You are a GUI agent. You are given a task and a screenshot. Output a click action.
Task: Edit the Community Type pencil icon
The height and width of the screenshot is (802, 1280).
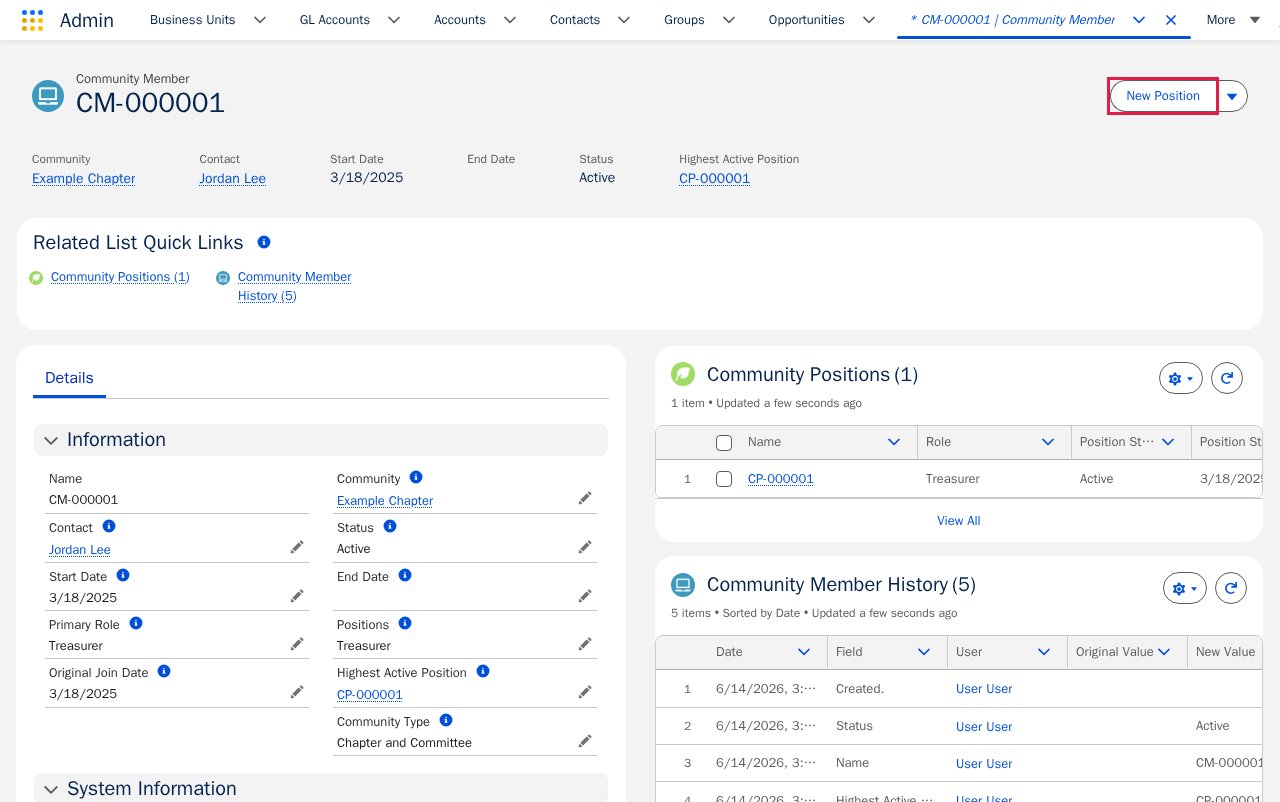pyautogui.click(x=585, y=741)
